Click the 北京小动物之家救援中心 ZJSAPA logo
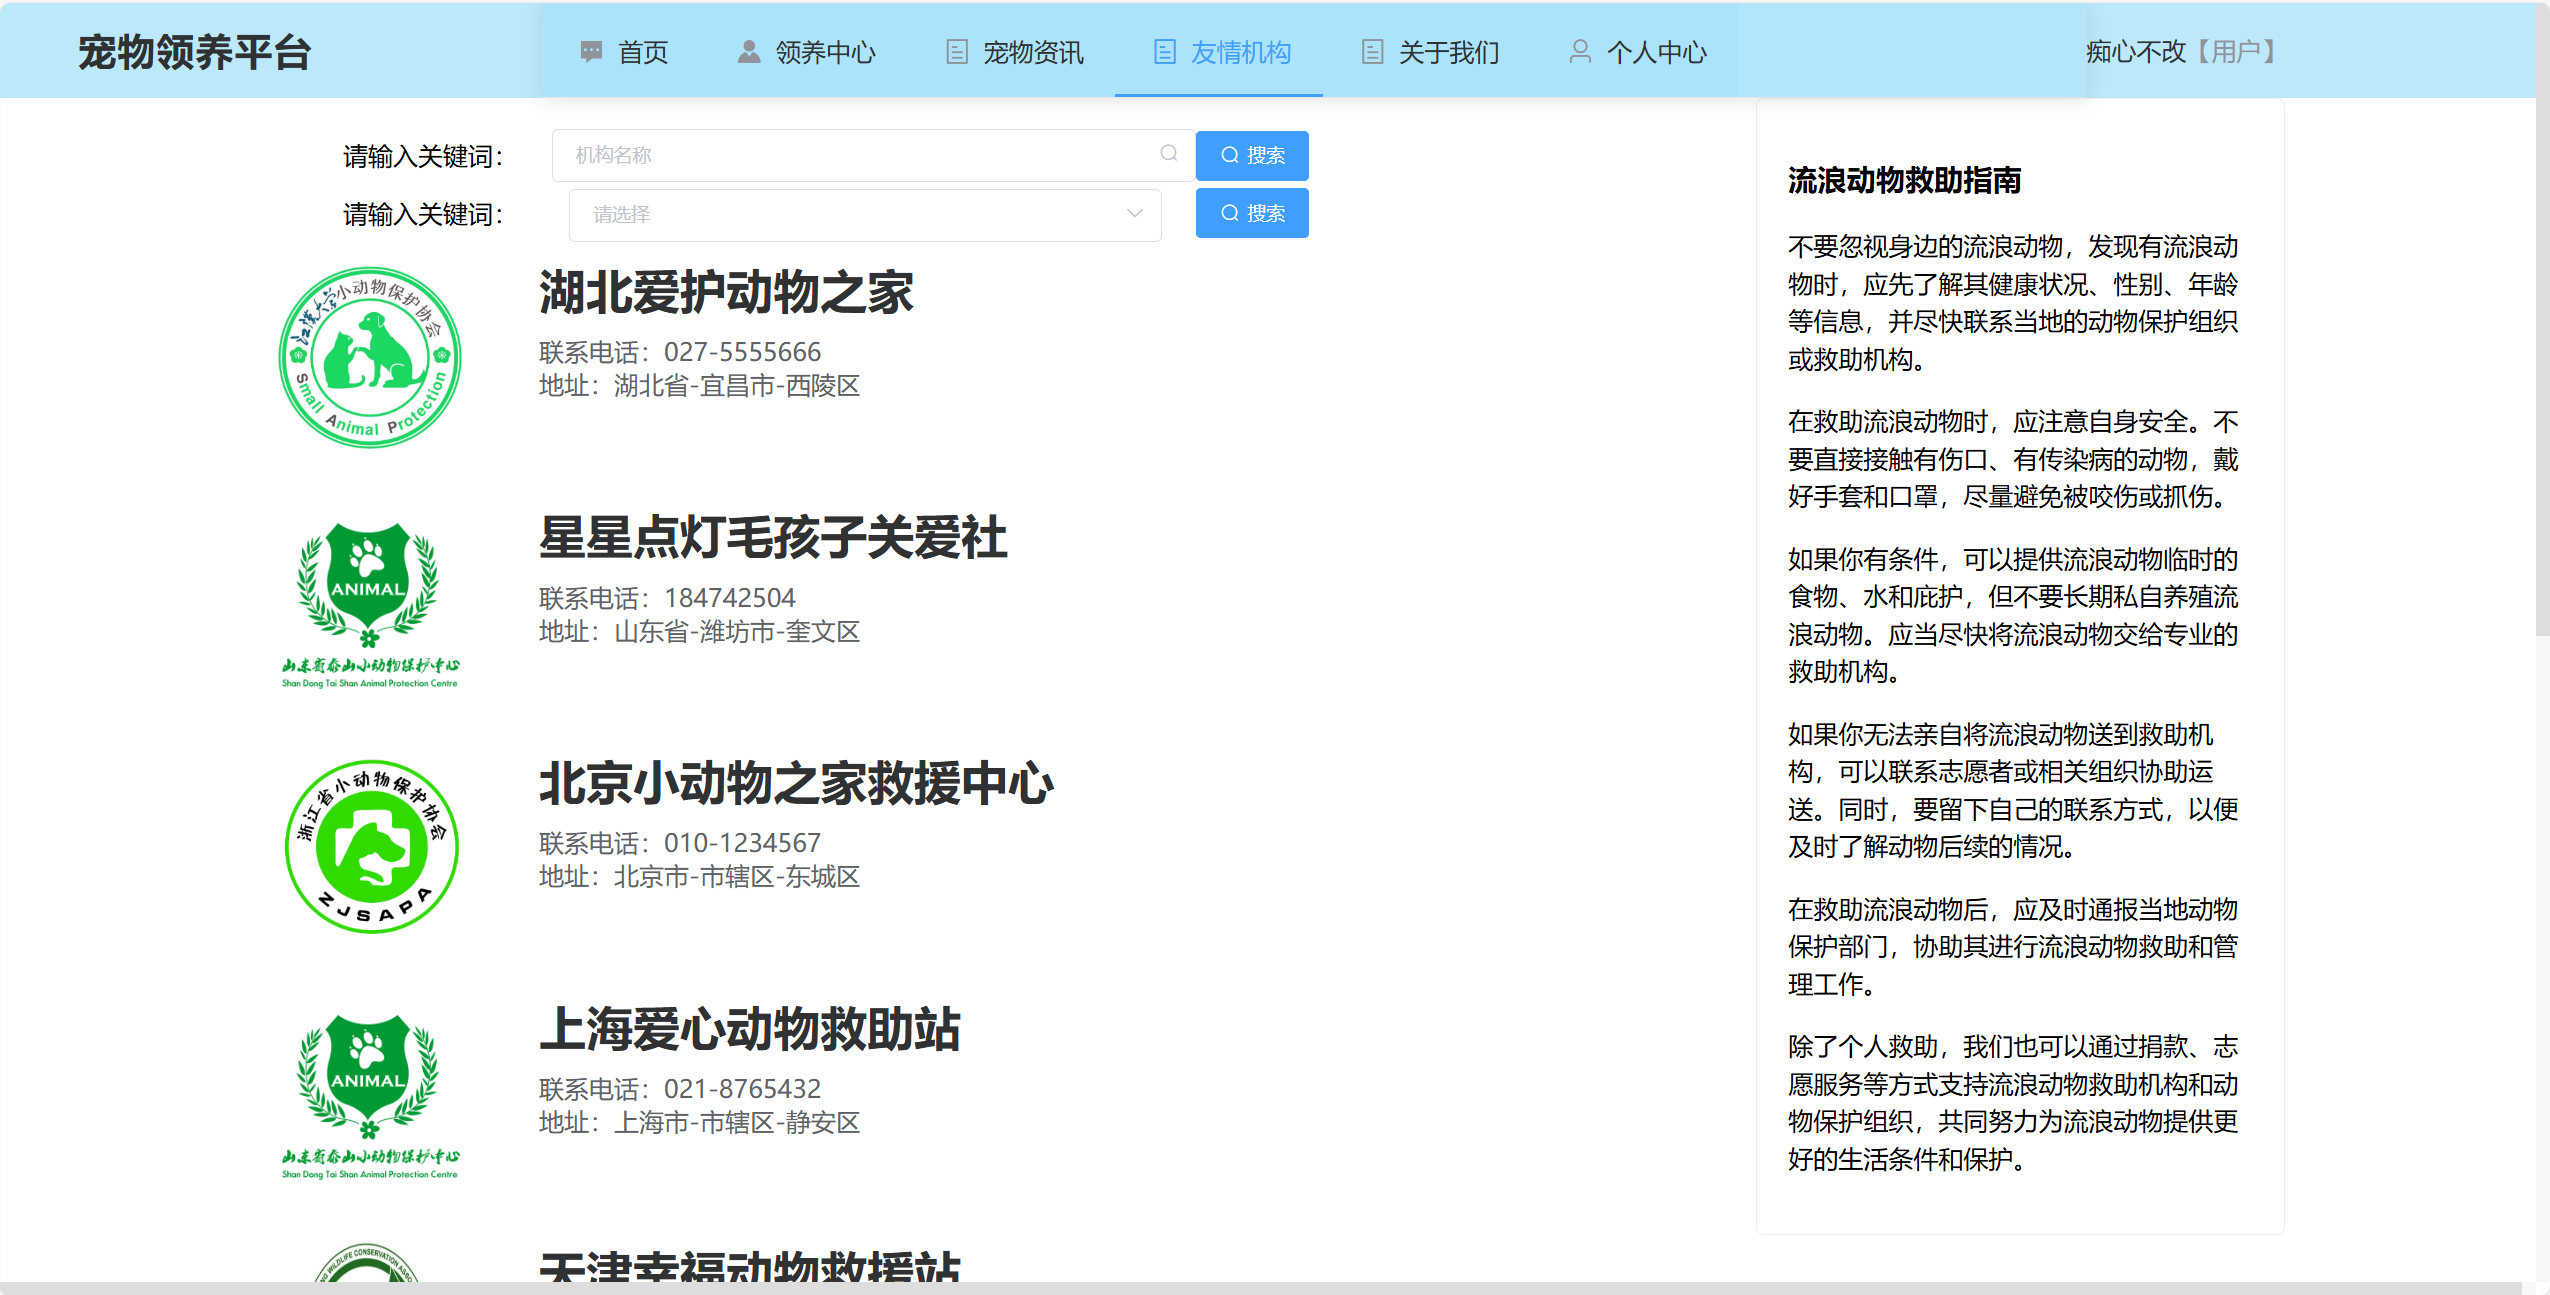This screenshot has height=1295, width=2550. click(370, 848)
